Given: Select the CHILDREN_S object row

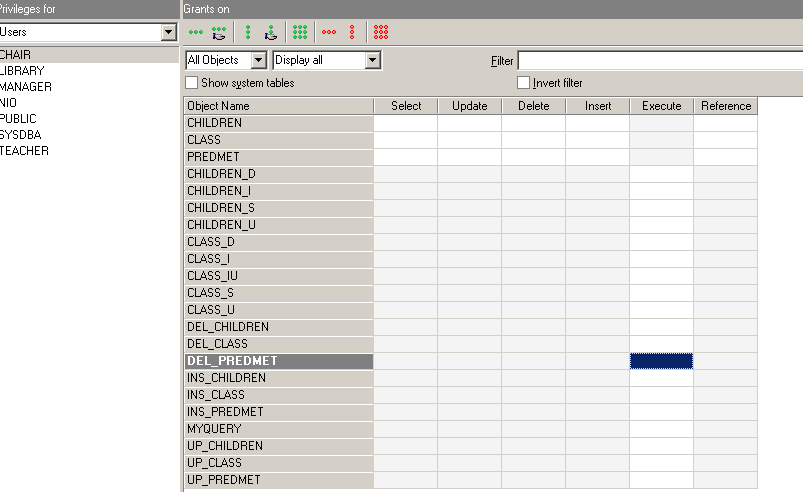Looking at the screenshot, I should click(279, 208).
